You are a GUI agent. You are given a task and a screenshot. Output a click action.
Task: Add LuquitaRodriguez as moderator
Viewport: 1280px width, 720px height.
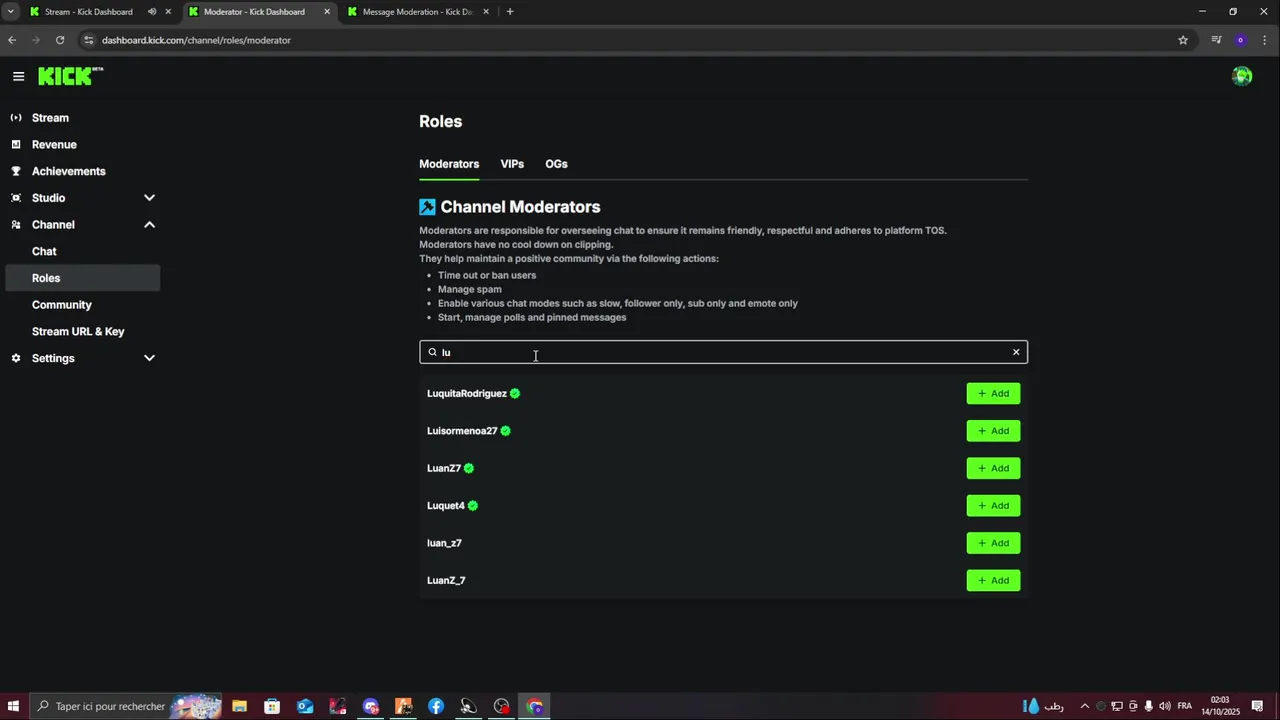click(993, 394)
